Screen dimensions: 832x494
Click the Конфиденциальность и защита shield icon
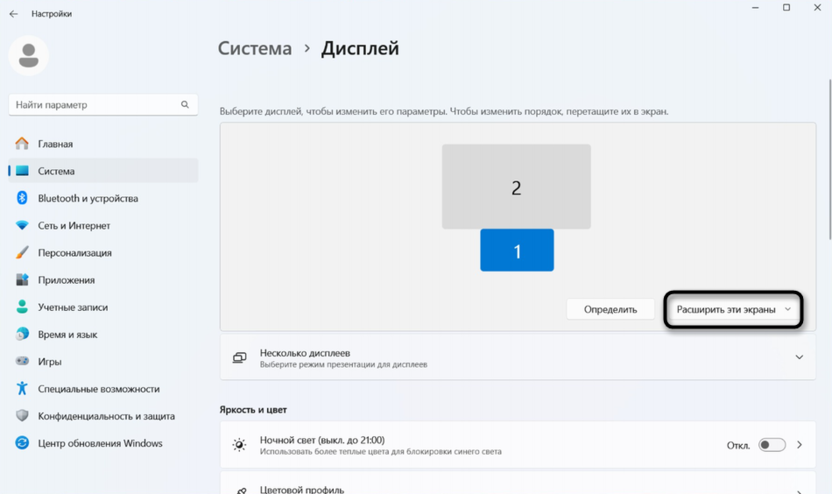coord(22,415)
